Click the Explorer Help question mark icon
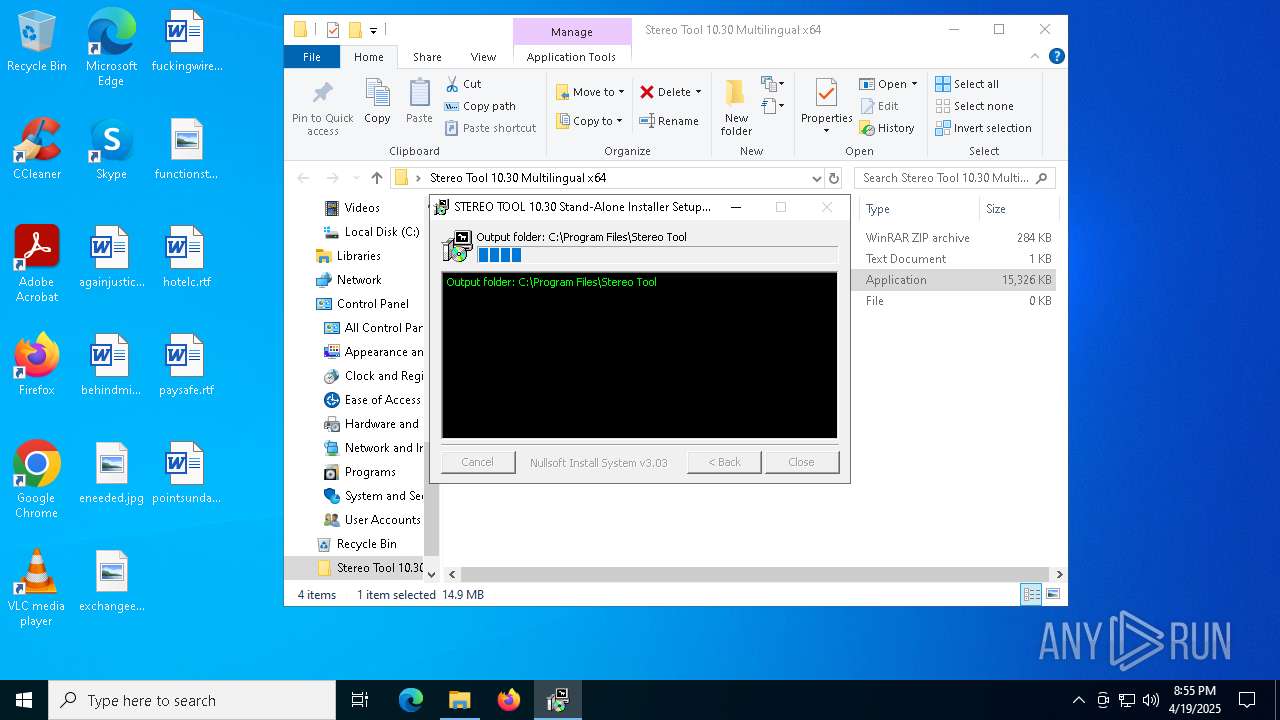Image resolution: width=1280 pixels, height=720 pixels. pyautogui.click(x=1056, y=57)
